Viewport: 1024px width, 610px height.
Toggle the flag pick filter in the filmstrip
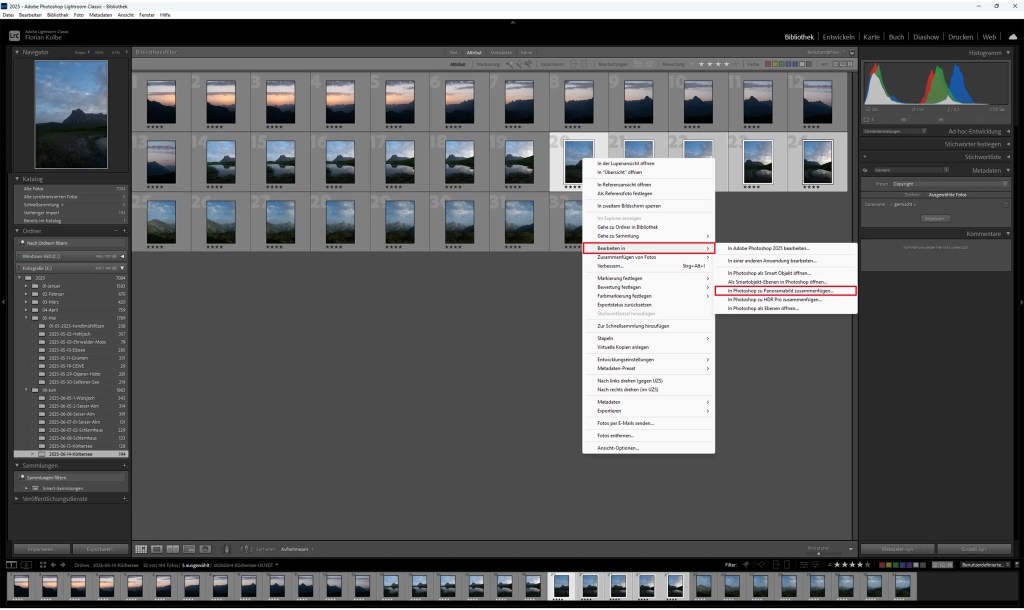[x=746, y=565]
